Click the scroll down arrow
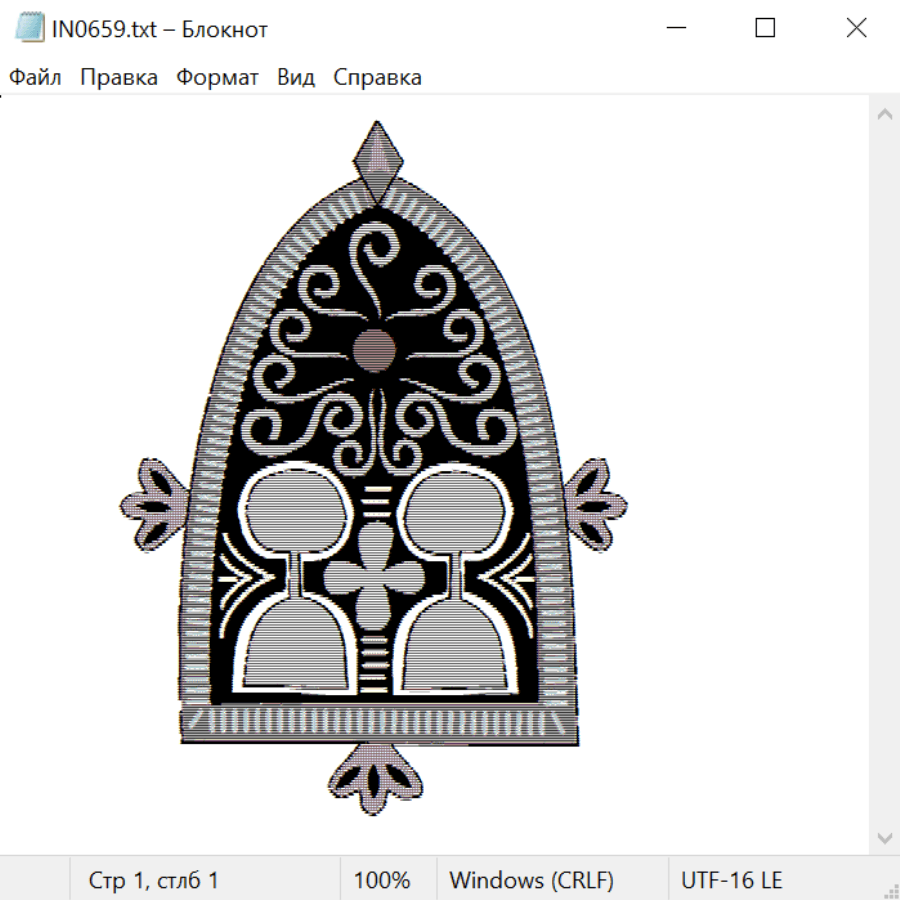This screenshot has width=900, height=900. pos(884,837)
